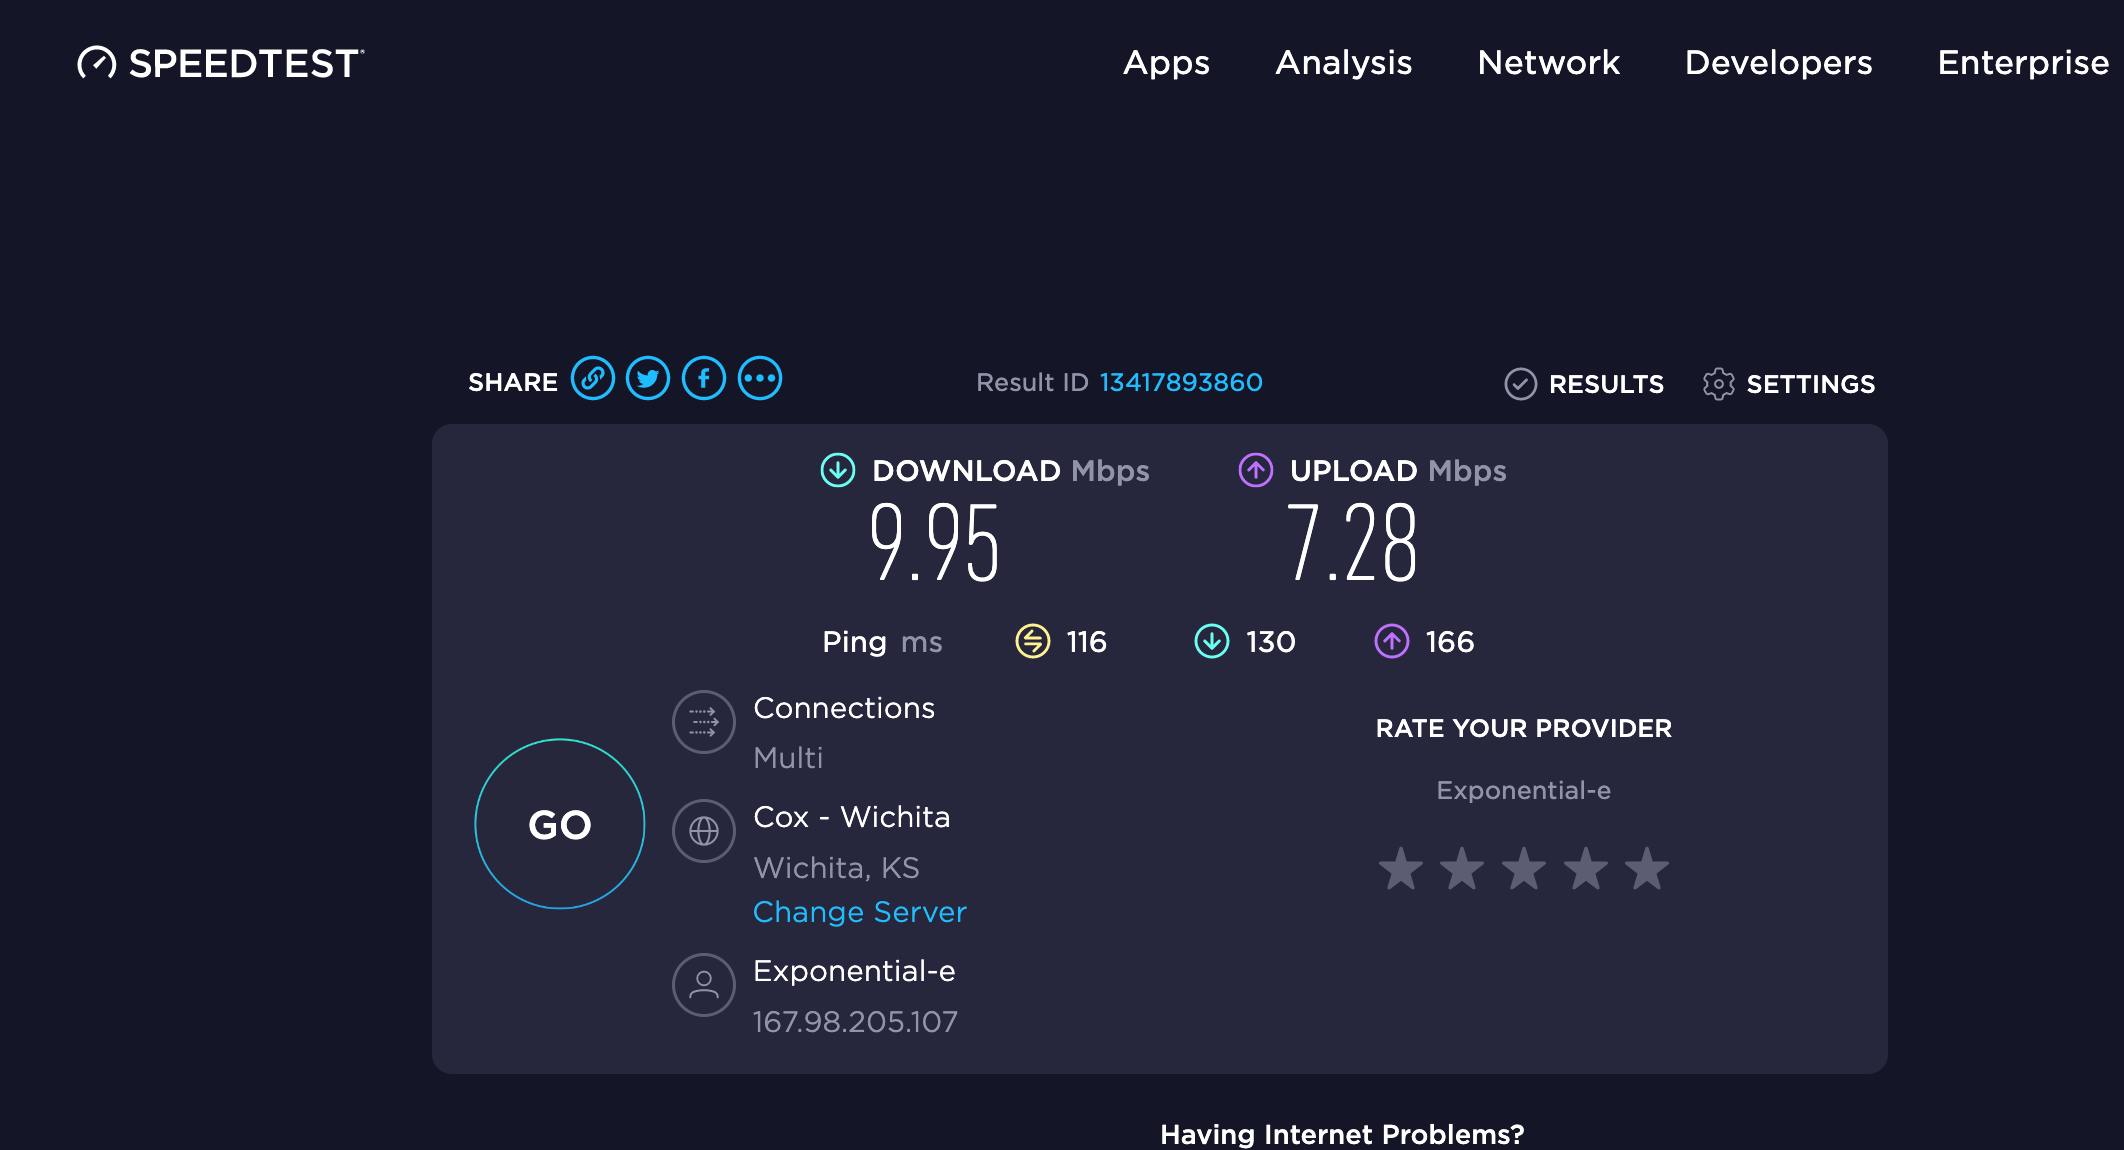The height and width of the screenshot is (1150, 2124).
Task: Click the download ping arrow icon
Action: coord(1212,641)
